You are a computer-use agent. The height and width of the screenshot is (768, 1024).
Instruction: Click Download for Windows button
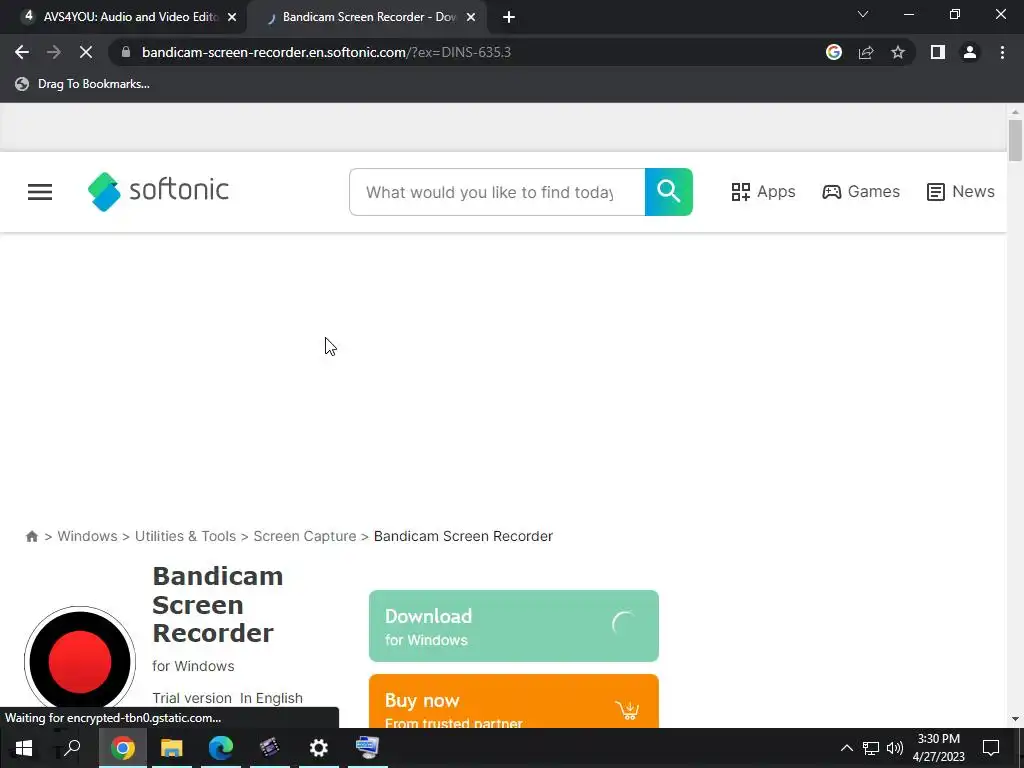(x=513, y=626)
